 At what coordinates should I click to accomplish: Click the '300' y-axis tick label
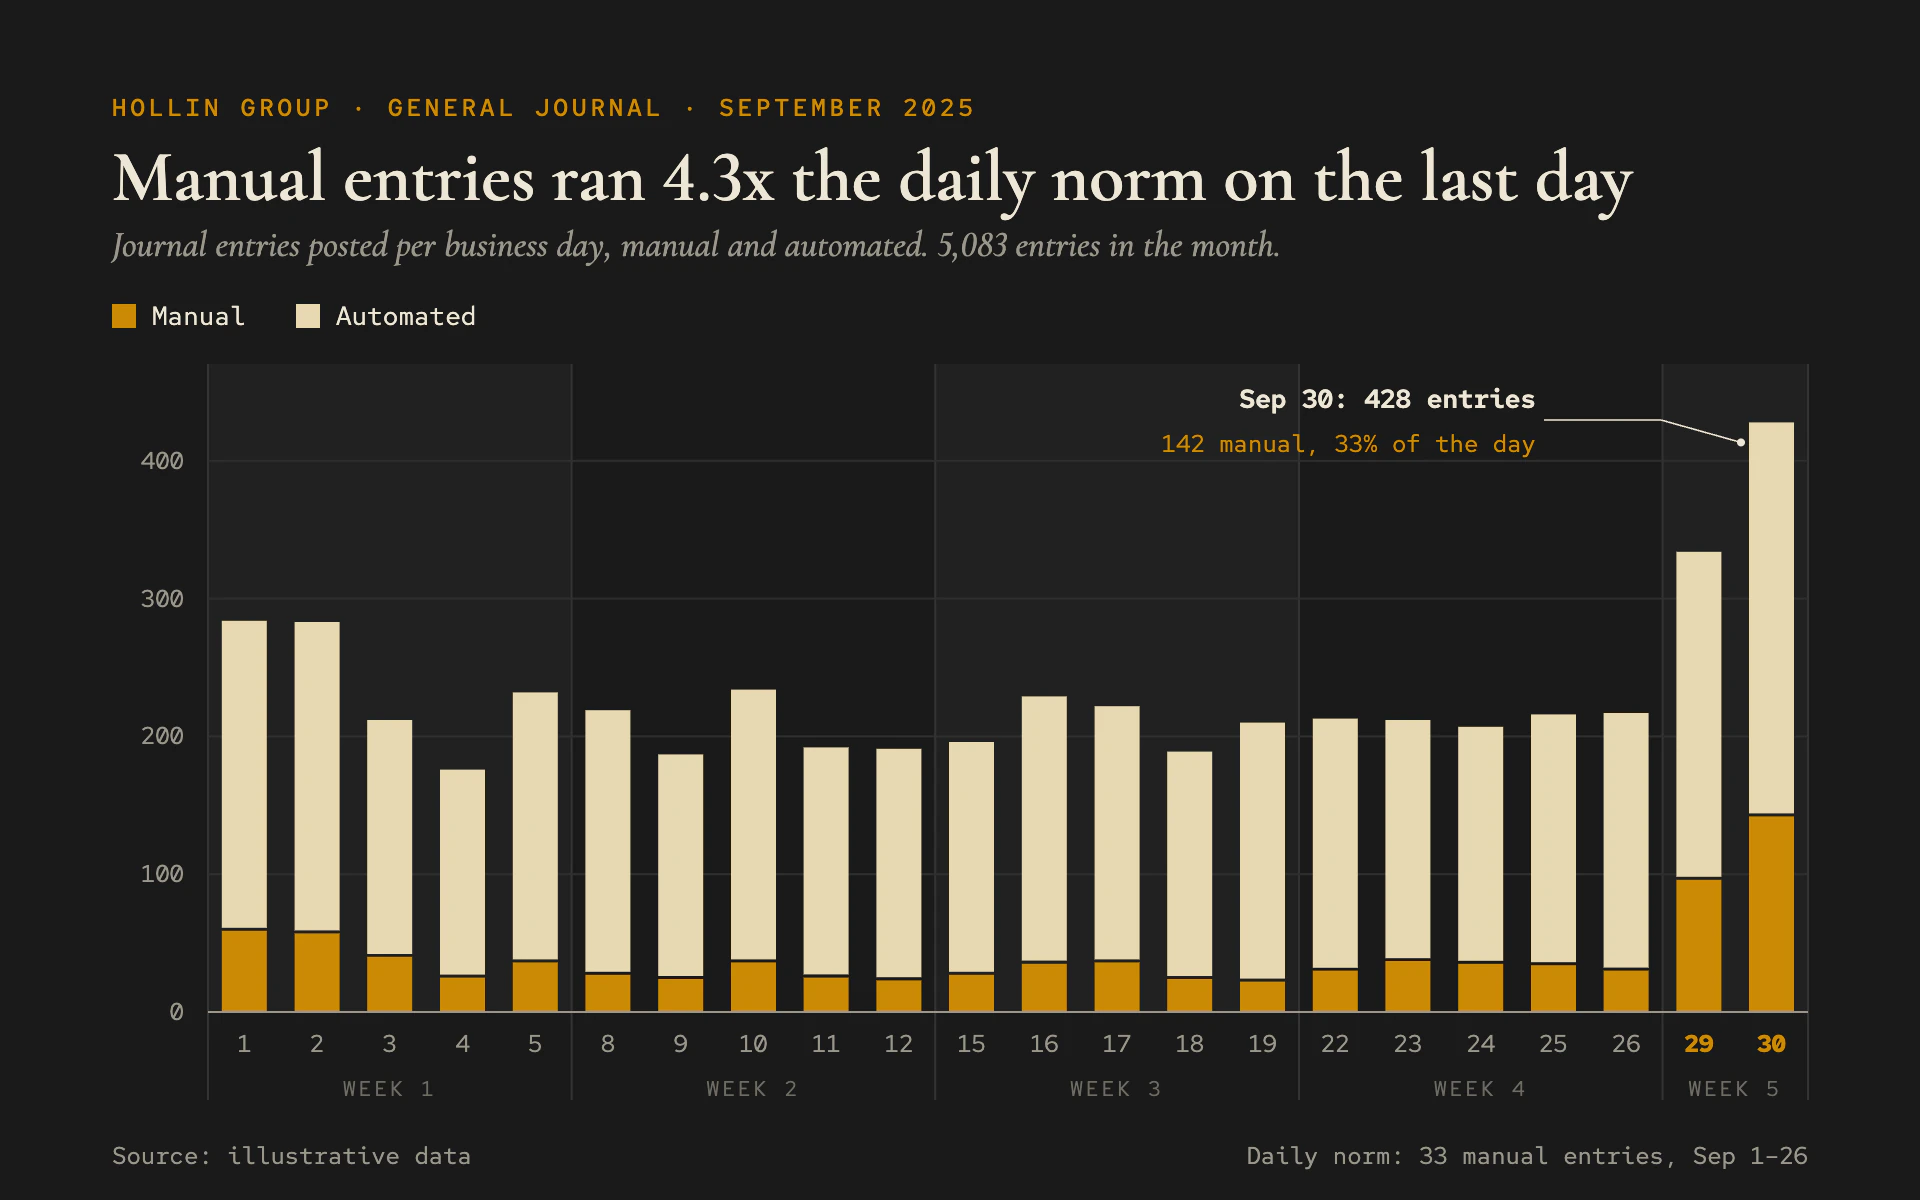tap(162, 599)
